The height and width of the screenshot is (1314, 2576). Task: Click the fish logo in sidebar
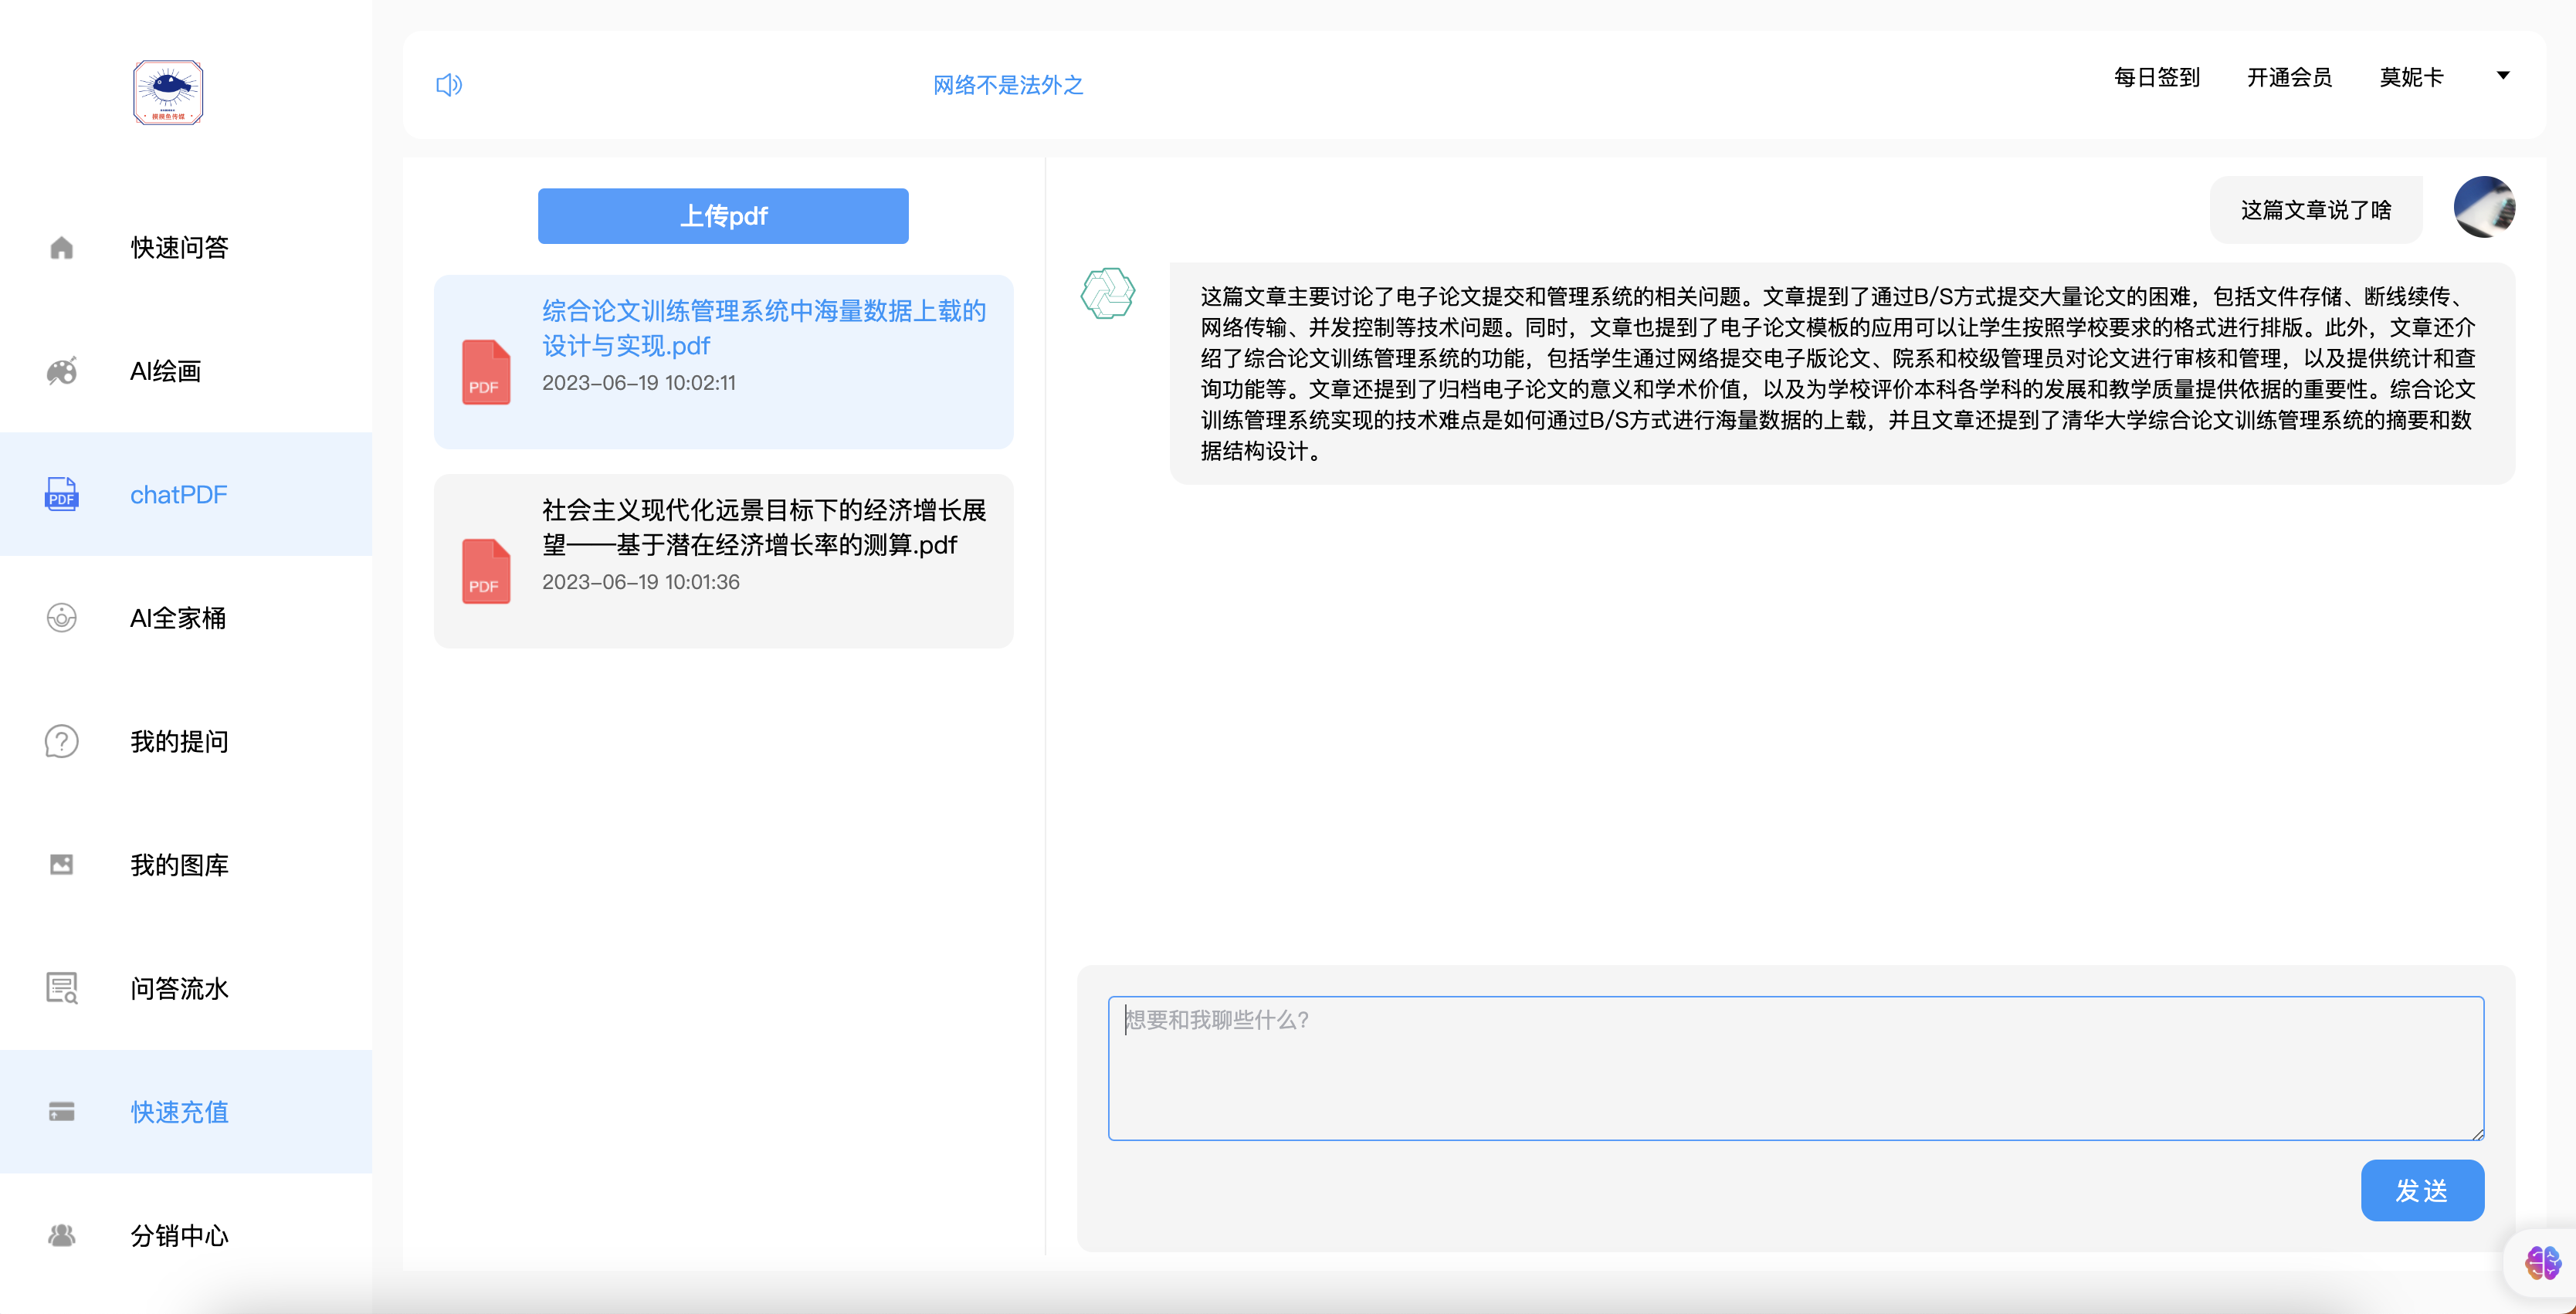(x=168, y=92)
